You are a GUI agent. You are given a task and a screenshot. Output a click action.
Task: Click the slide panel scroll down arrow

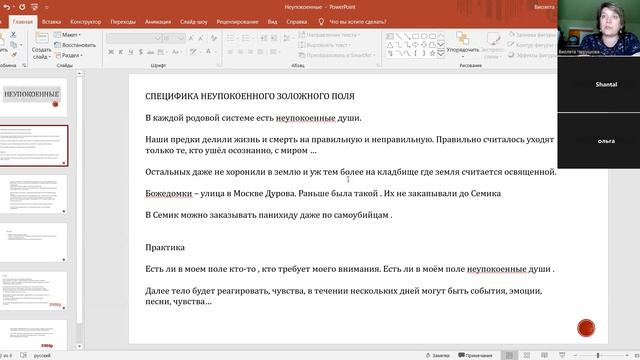click(x=79, y=346)
